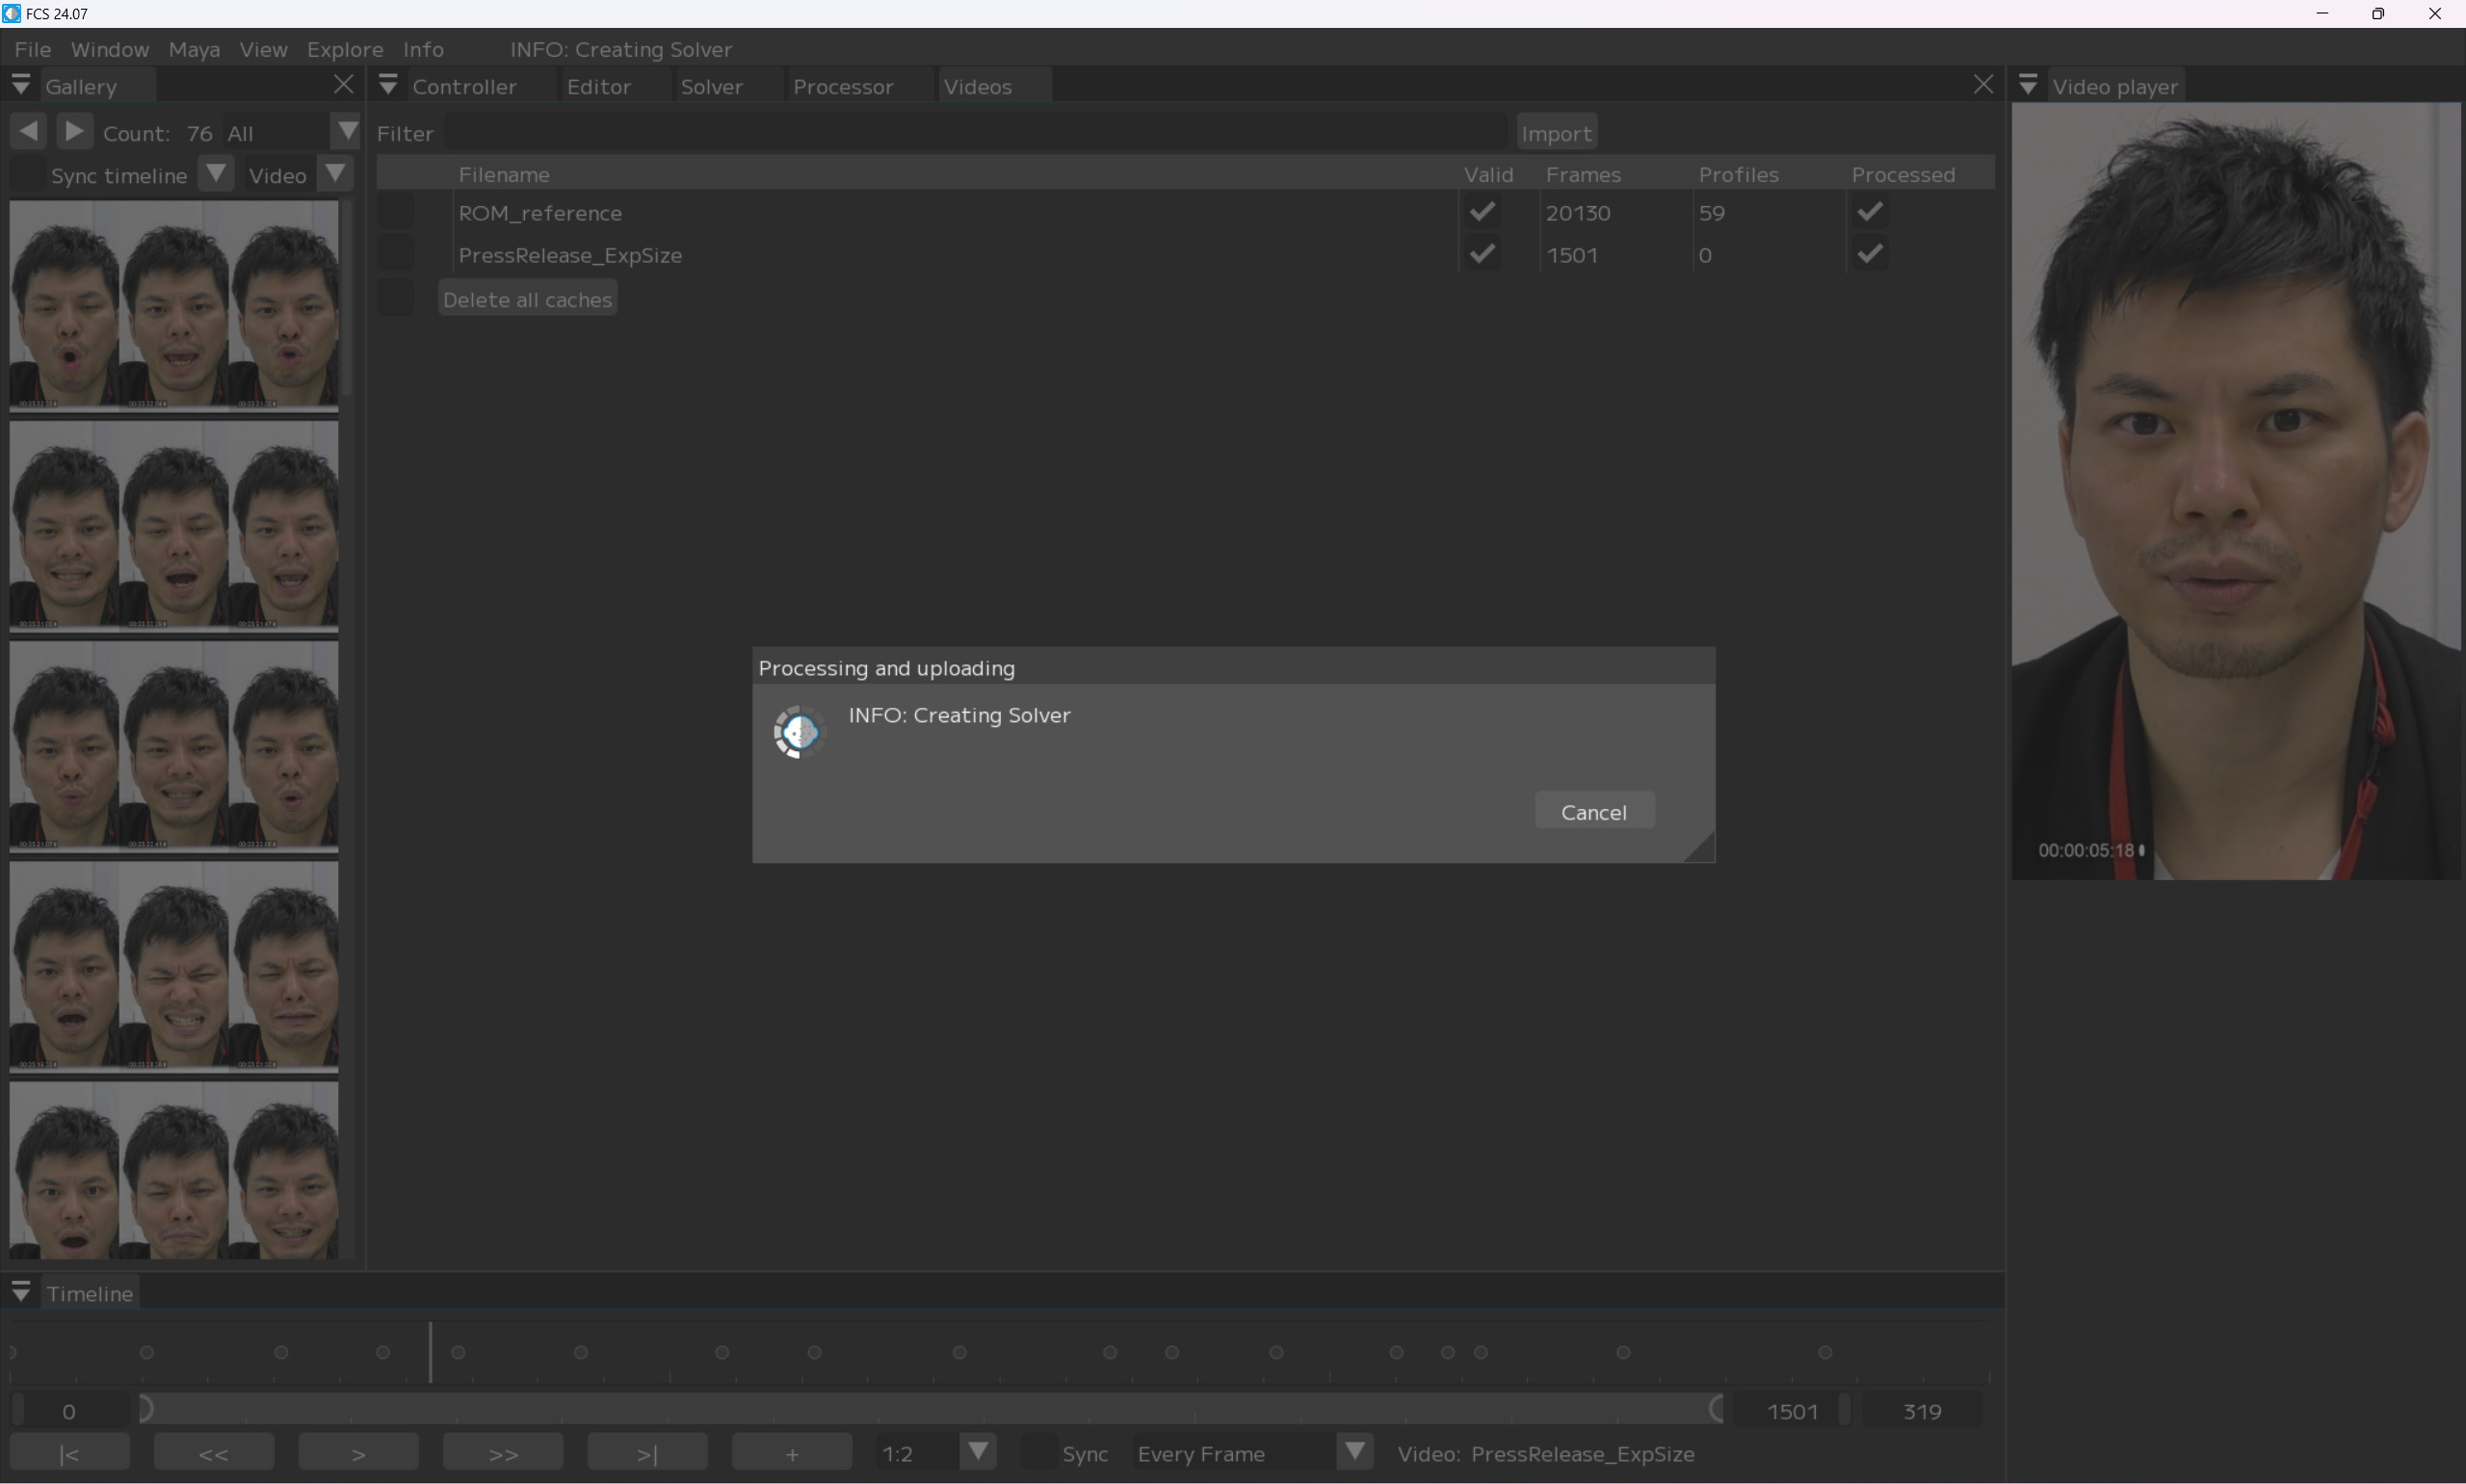The width and height of the screenshot is (2466, 1484).
Task: Open the Video player panel menu triangle
Action: point(2028,86)
